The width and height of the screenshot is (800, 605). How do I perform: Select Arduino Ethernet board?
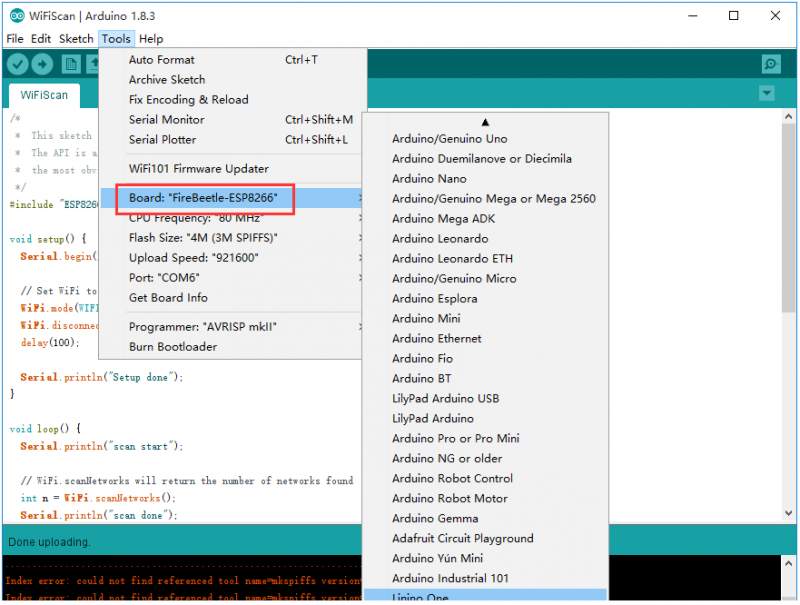click(485, 338)
